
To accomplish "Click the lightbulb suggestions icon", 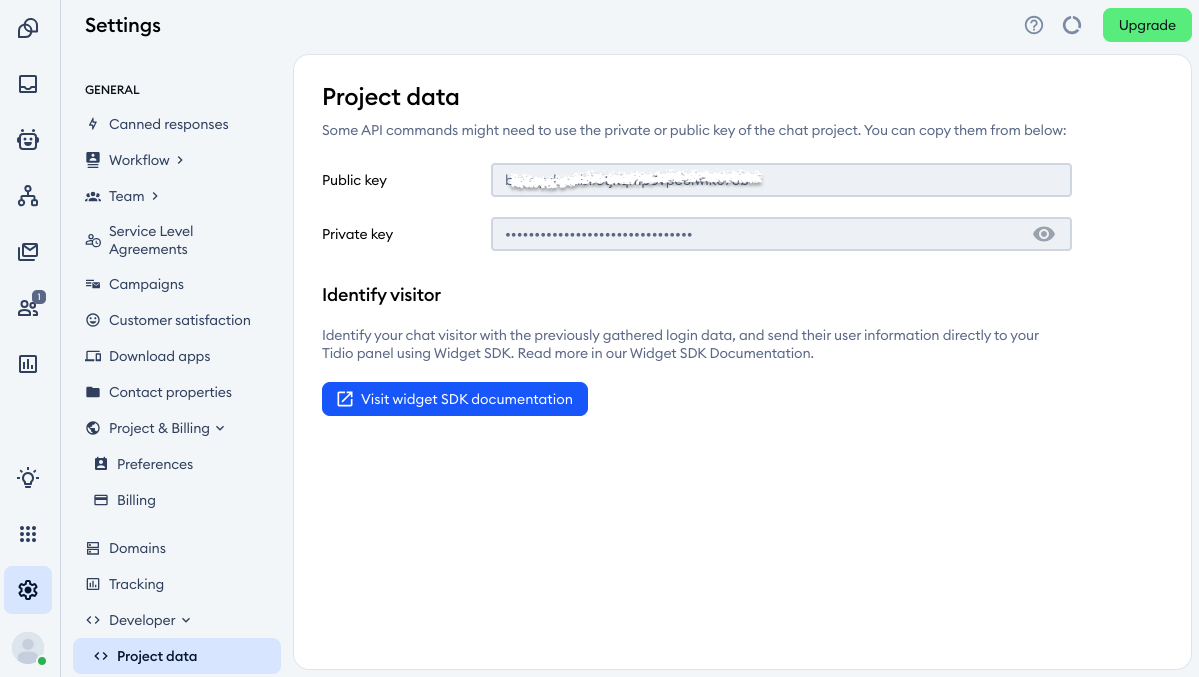I will pyautogui.click(x=28, y=477).
